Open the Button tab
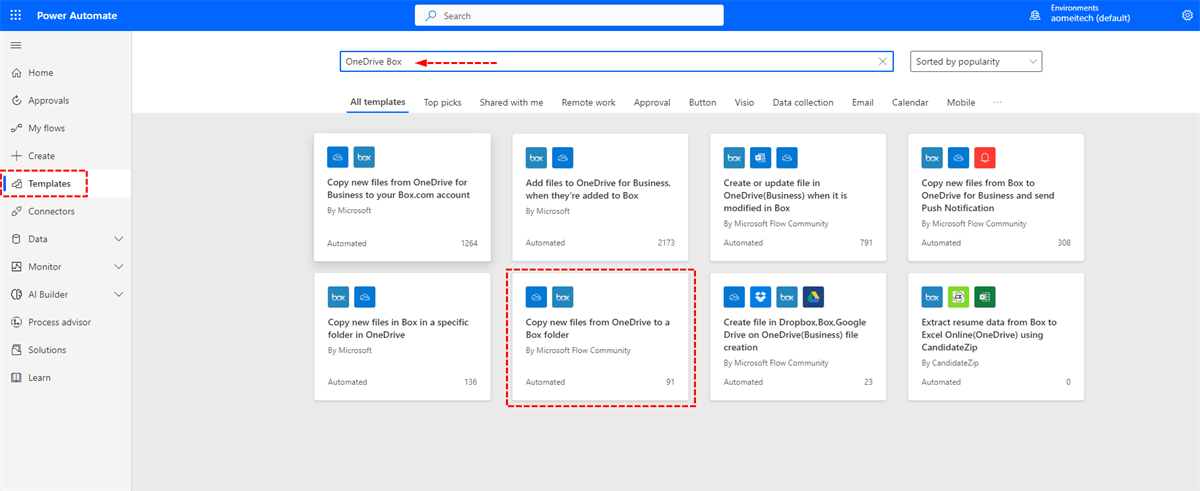Viewport: 1200px width, 491px height. [702, 102]
